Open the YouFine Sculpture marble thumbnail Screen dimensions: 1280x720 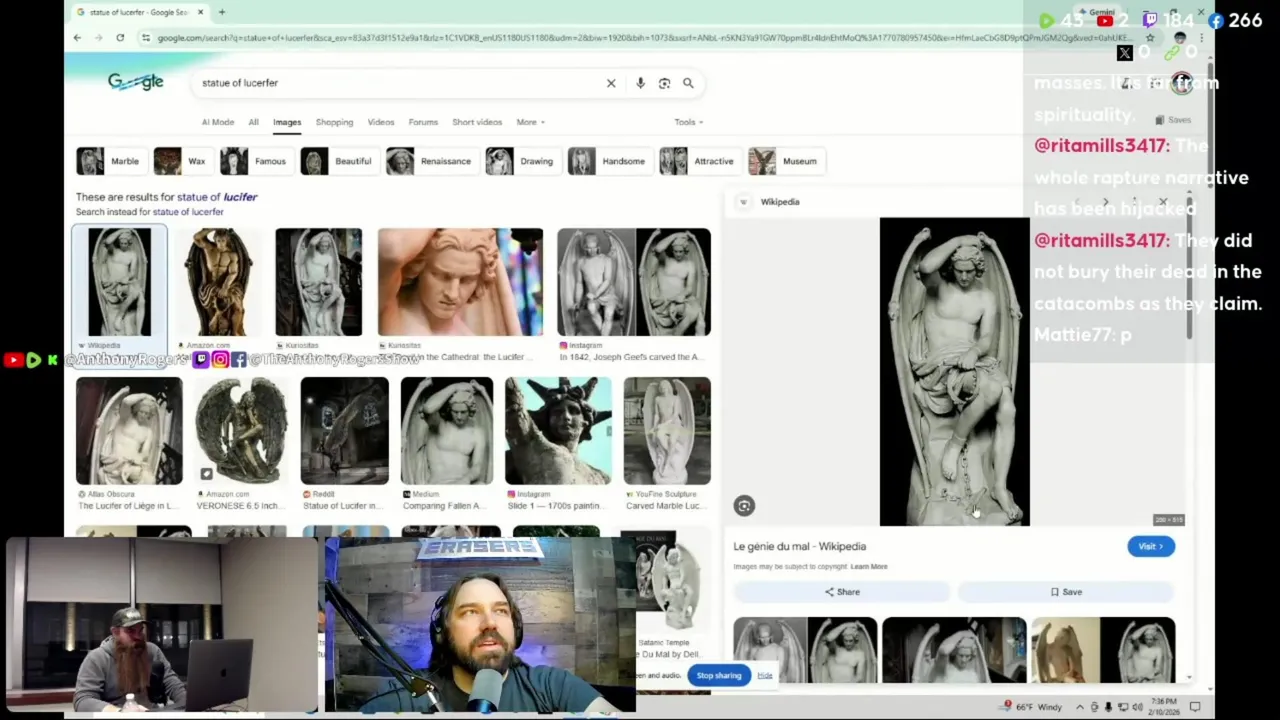[667, 430]
